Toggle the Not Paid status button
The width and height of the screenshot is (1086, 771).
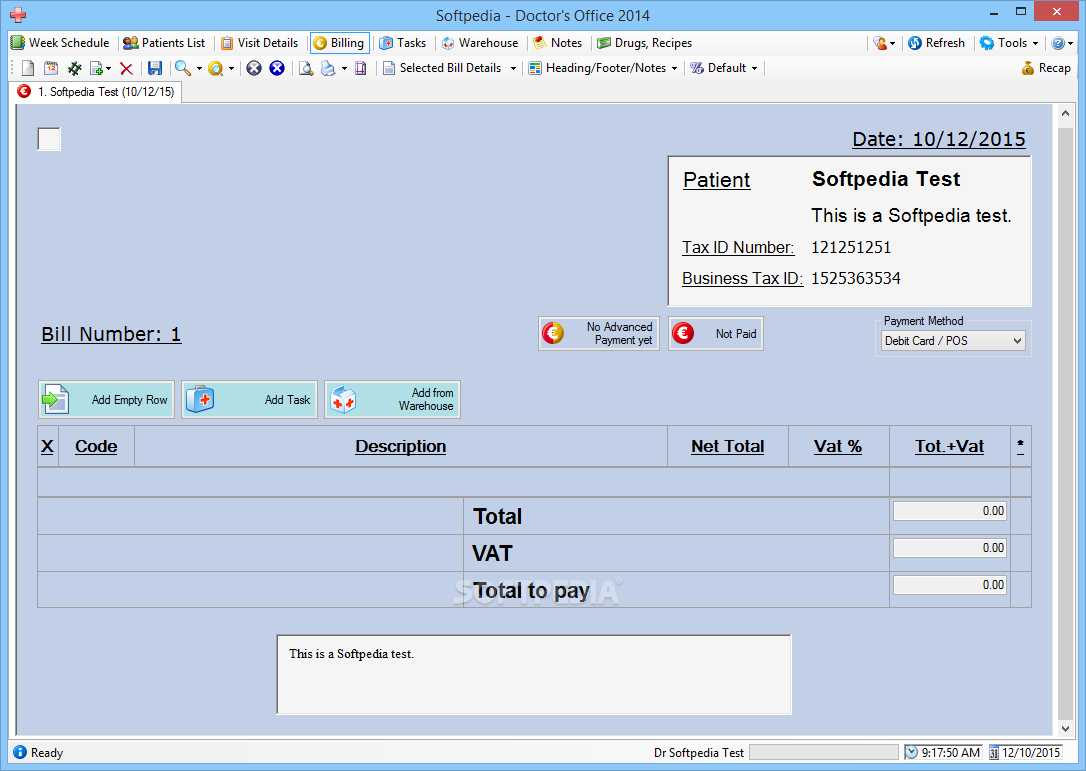715,334
